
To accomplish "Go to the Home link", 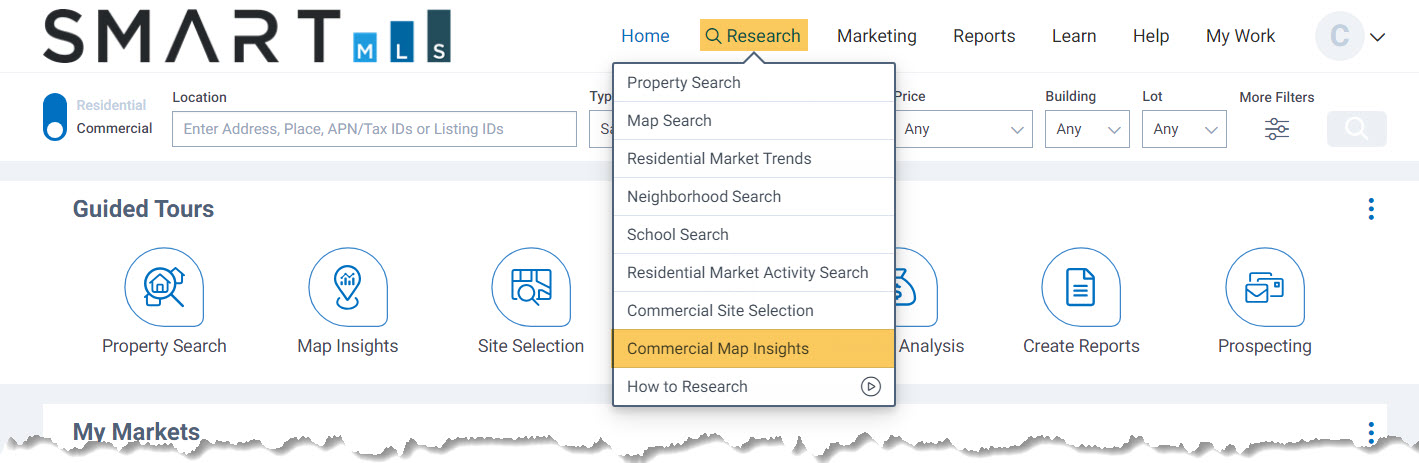I will (645, 36).
